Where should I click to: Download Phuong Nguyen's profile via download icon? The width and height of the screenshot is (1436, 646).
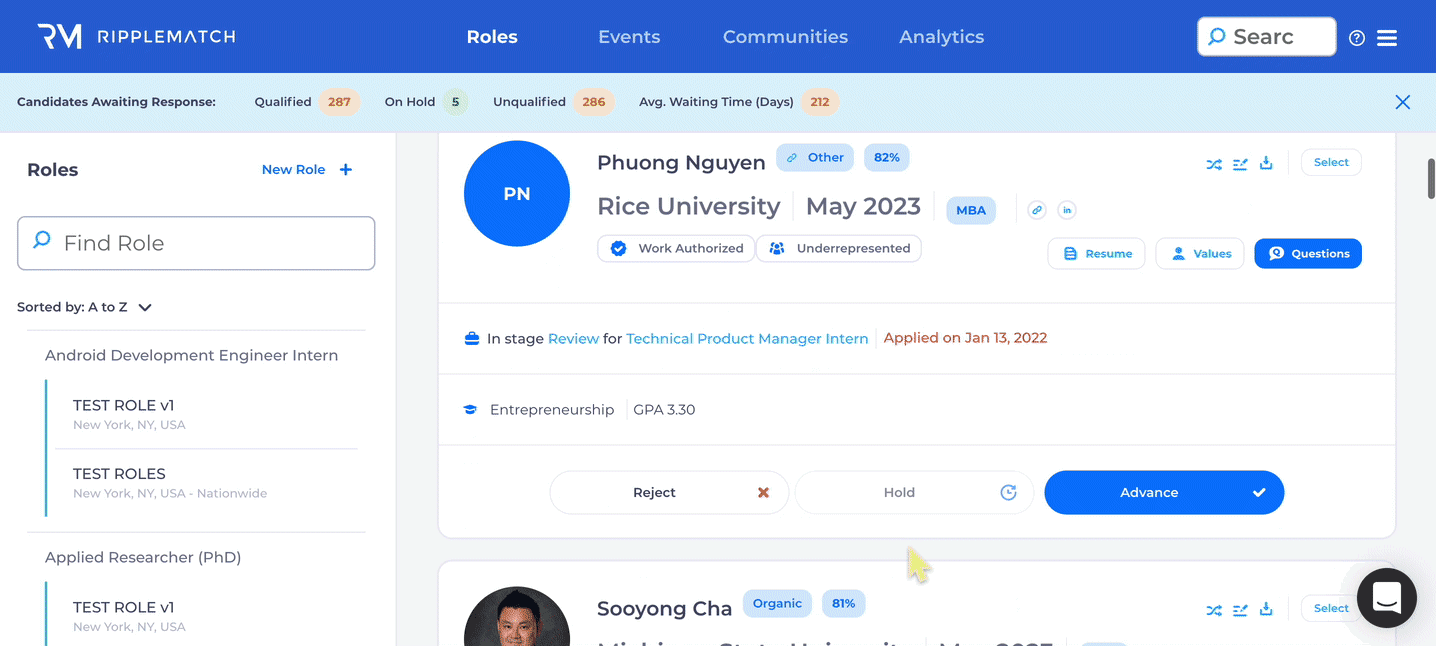tap(1266, 163)
